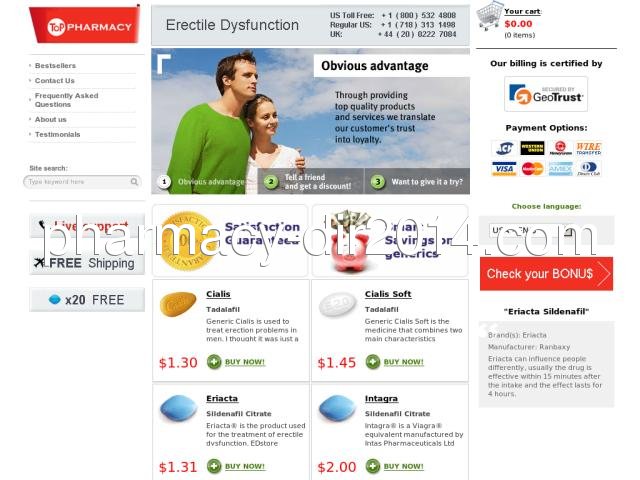Viewport: 640px width, 480px height.
Task: Click green plus icon beside Cialis Buy Now
Action: pyautogui.click(x=214, y=362)
